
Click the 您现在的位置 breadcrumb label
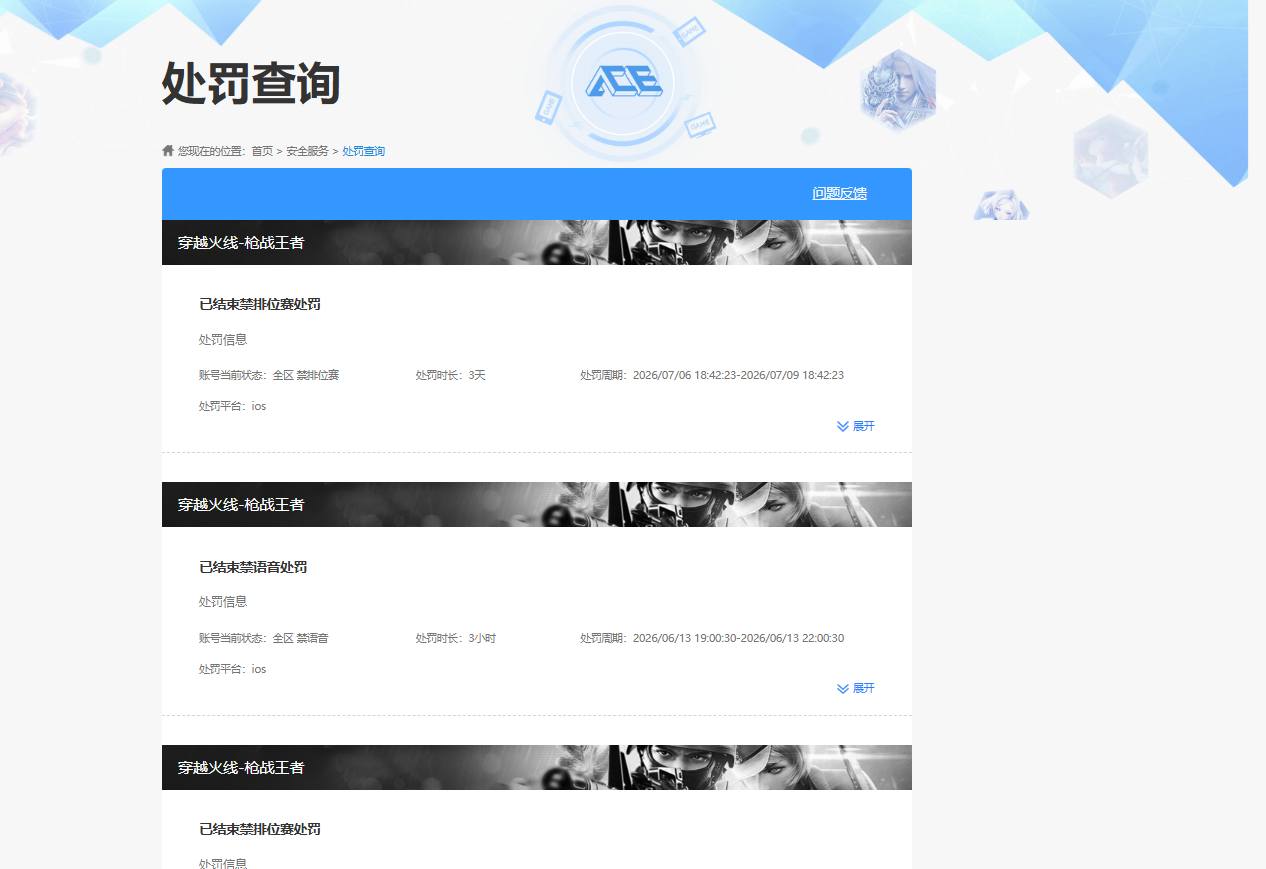(211, 151)
